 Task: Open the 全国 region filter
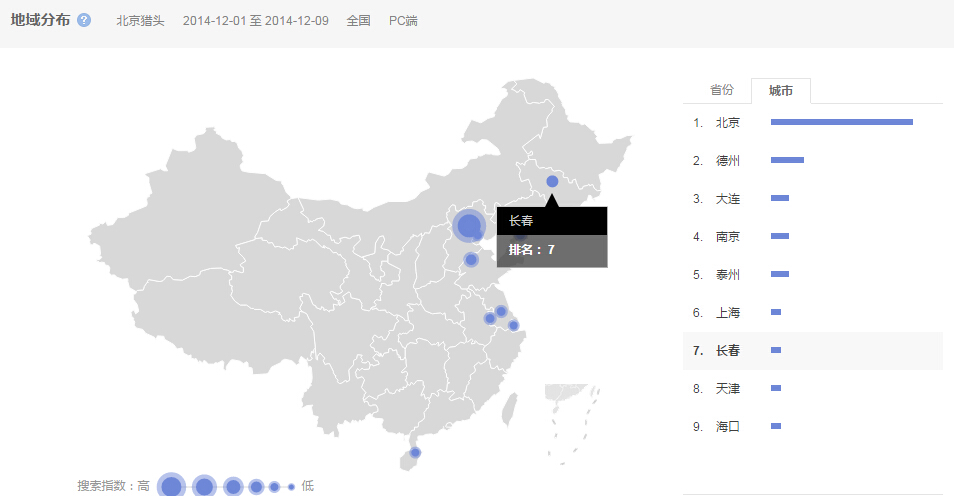coord(358,20)
